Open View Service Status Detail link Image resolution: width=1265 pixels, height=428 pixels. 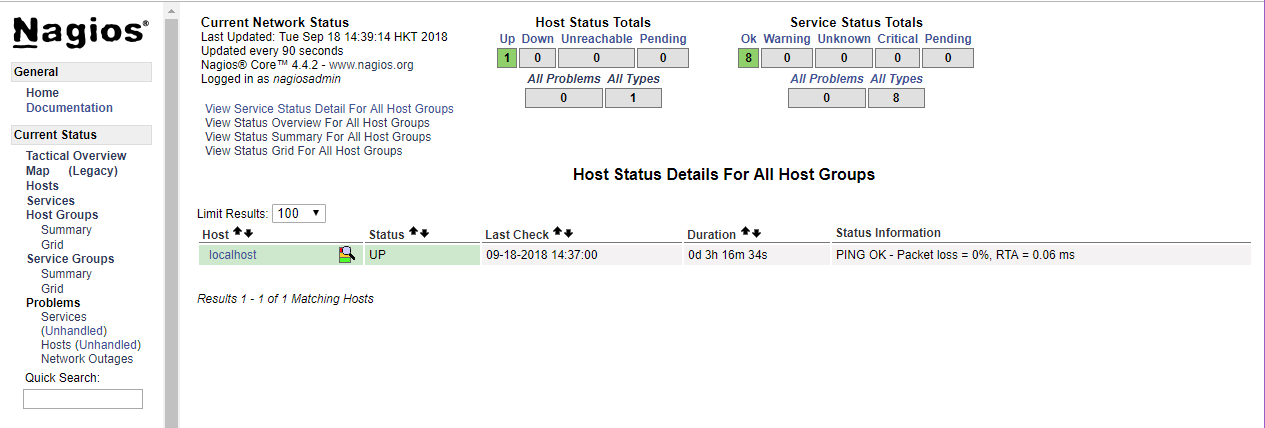[329, 109]
